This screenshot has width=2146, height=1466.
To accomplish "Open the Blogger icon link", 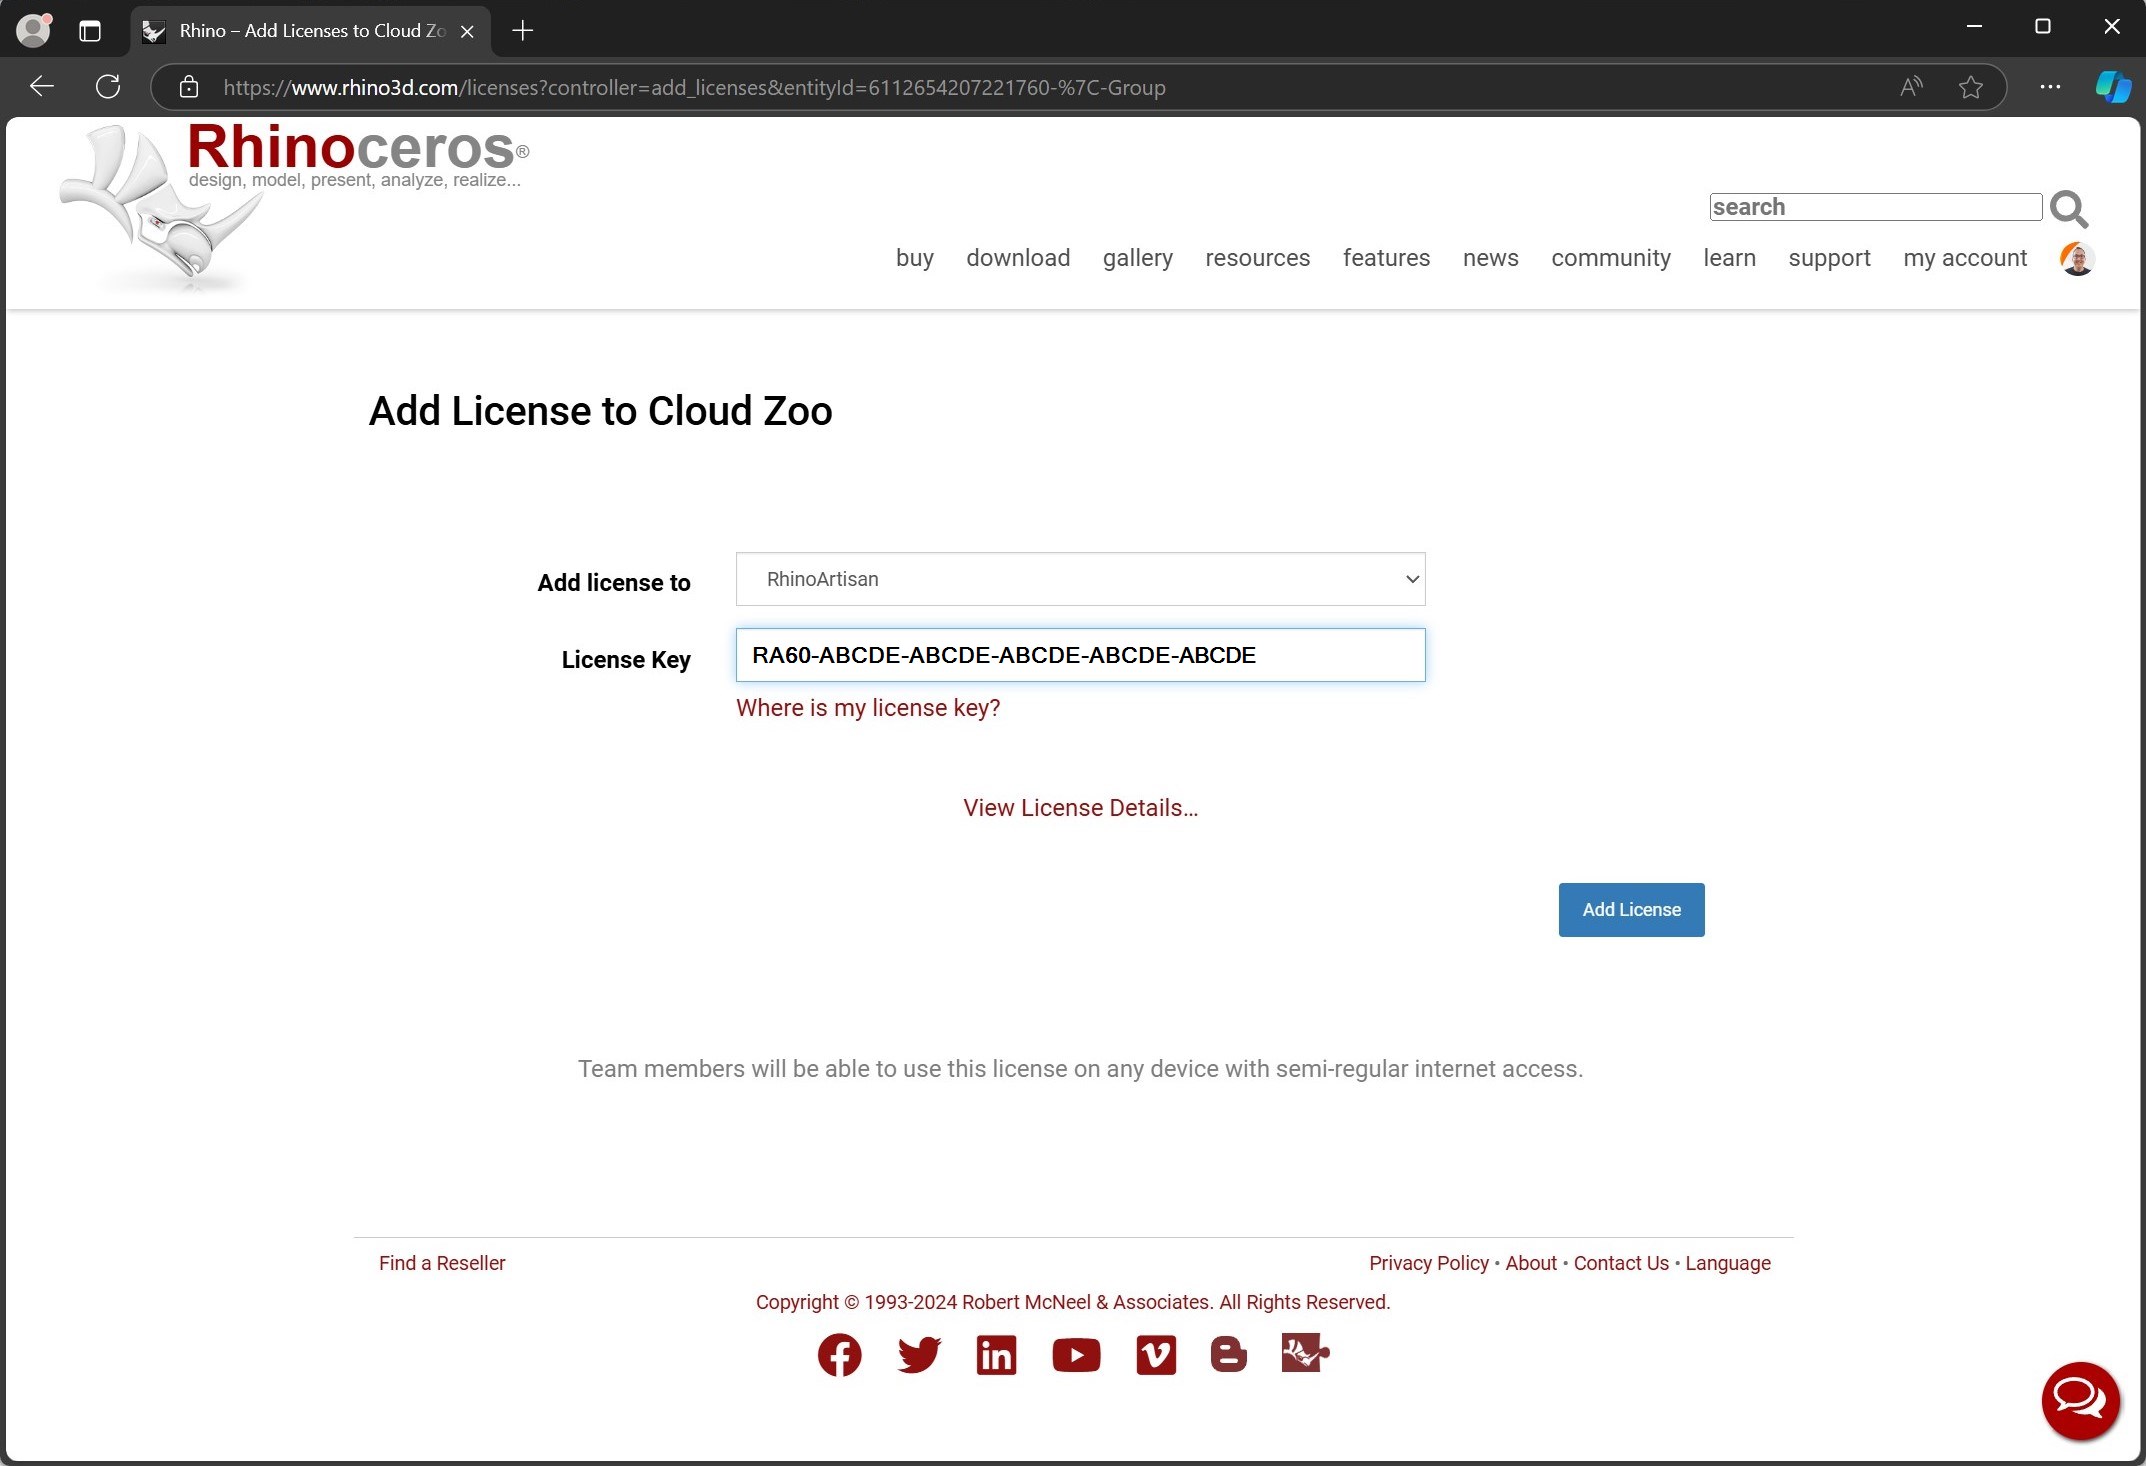I will [1228, 1355].
